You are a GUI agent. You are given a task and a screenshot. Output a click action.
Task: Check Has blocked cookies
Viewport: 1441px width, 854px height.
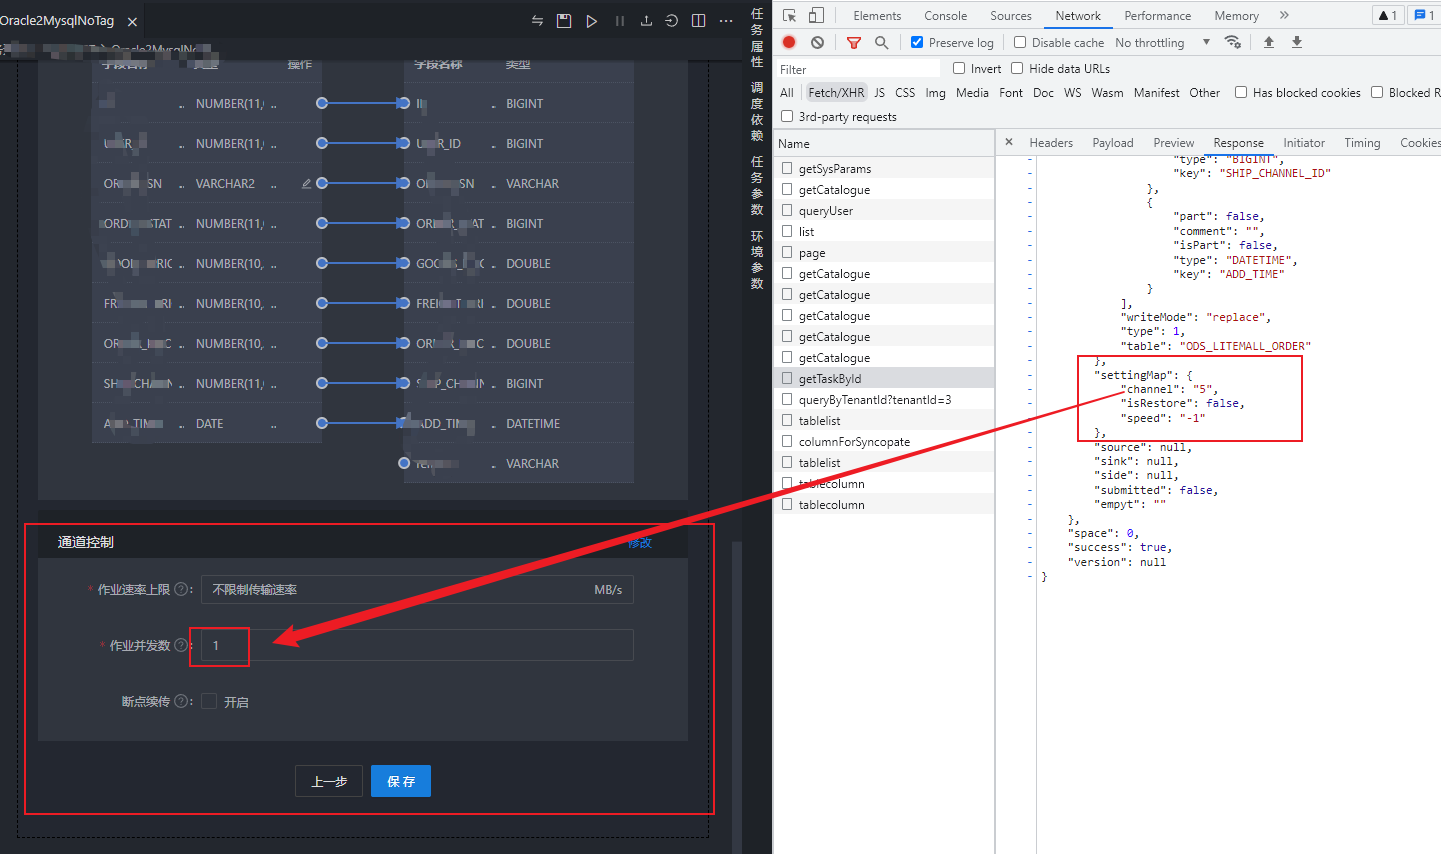1241,92
